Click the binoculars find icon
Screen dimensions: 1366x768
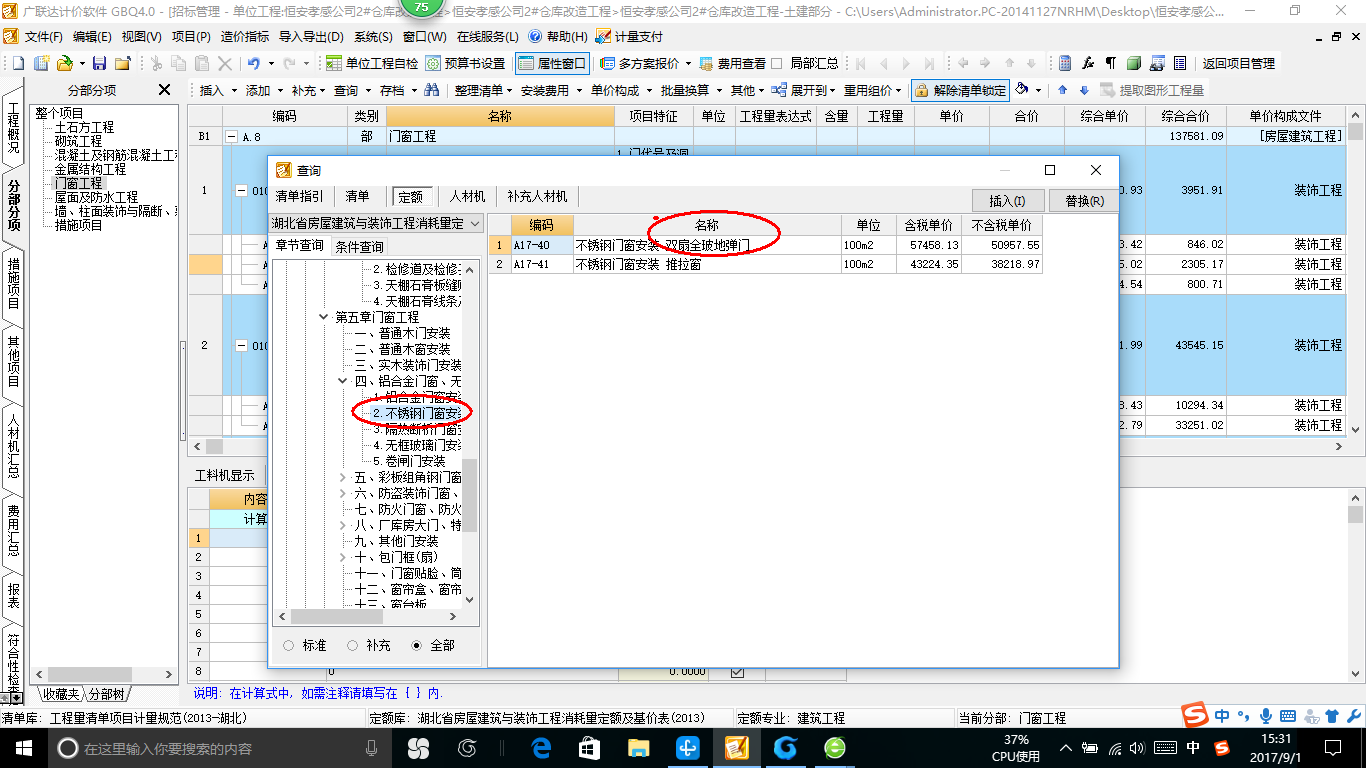click(x=431, y=90)
